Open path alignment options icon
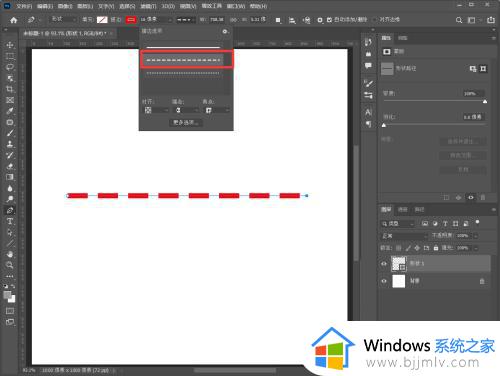 [x=292, y=20]
